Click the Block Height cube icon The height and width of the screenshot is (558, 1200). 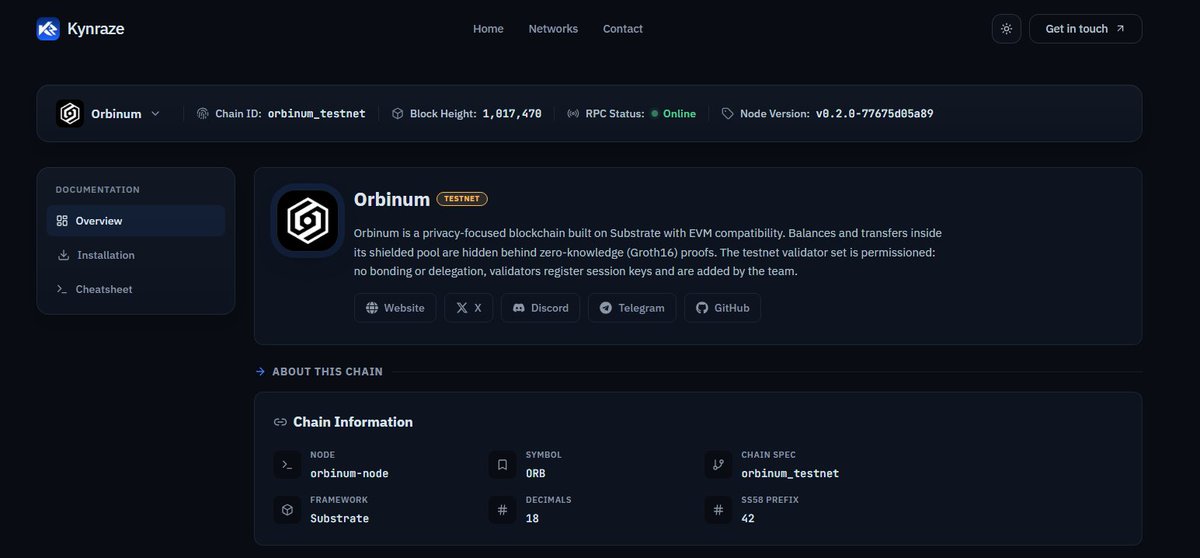[398, 114]
